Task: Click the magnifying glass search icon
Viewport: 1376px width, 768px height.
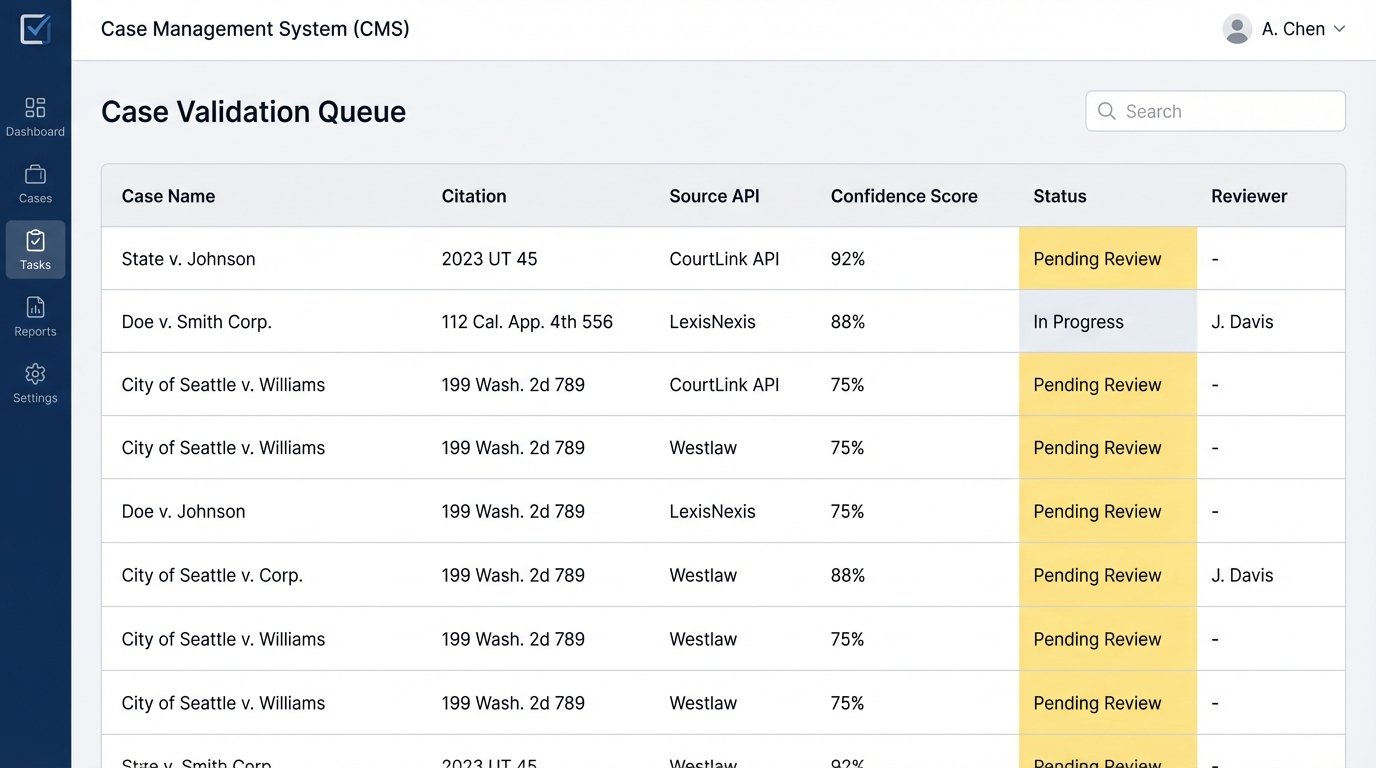Action: [x=1106, y=111]
